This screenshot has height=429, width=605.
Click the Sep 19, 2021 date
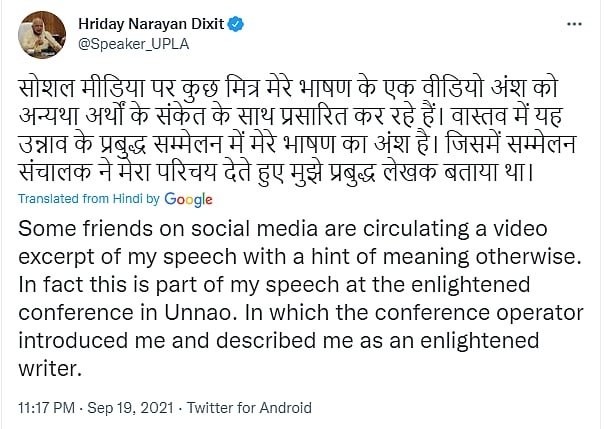[x=147, y=407]
